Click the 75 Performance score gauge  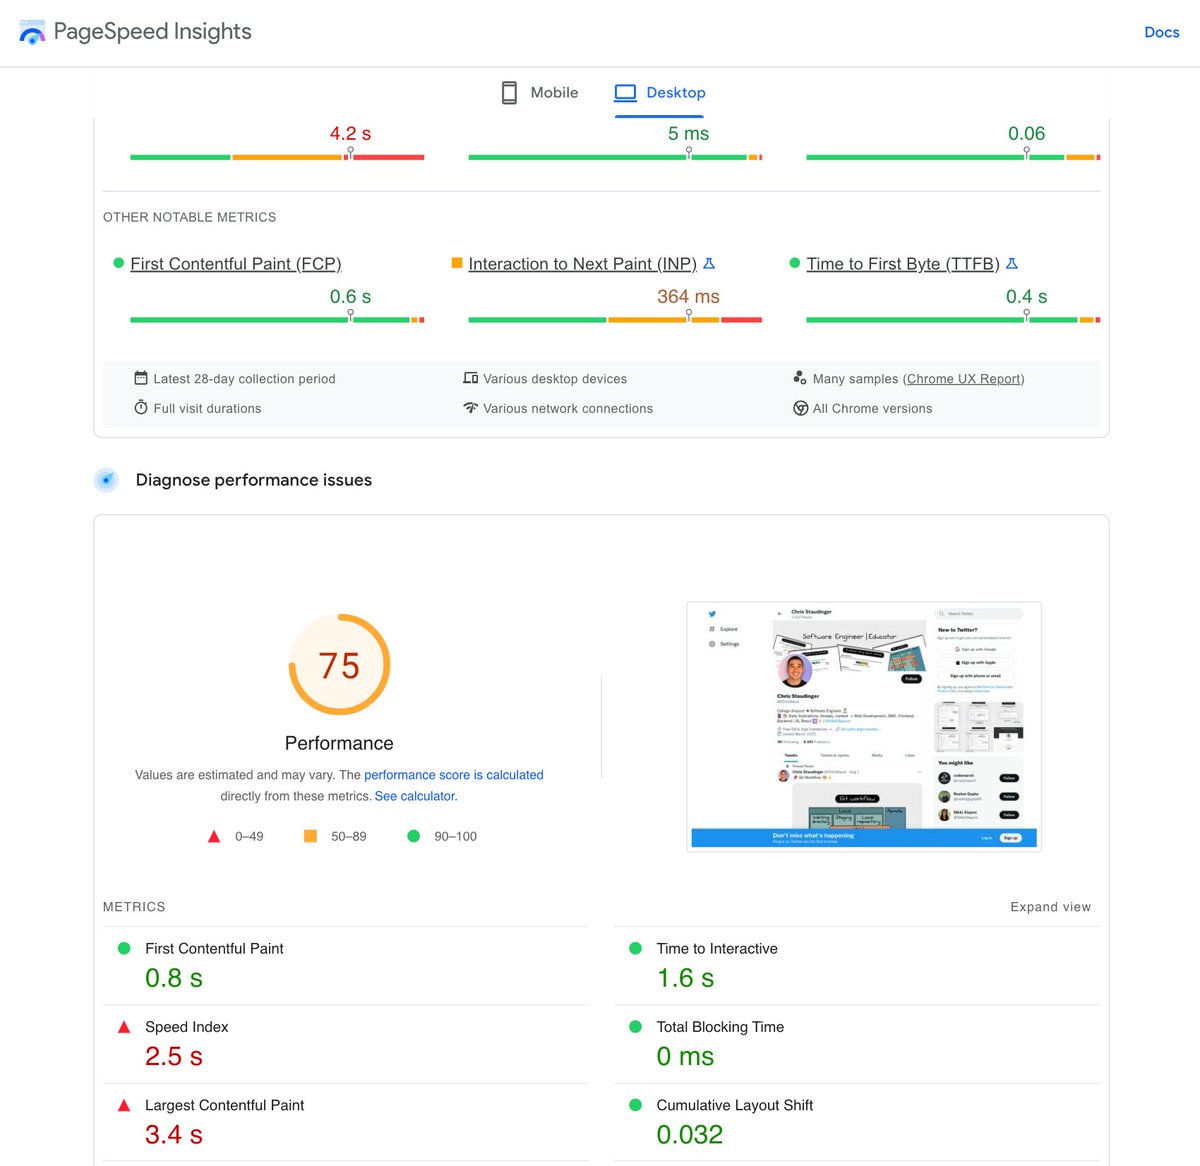tap(339, 665)
